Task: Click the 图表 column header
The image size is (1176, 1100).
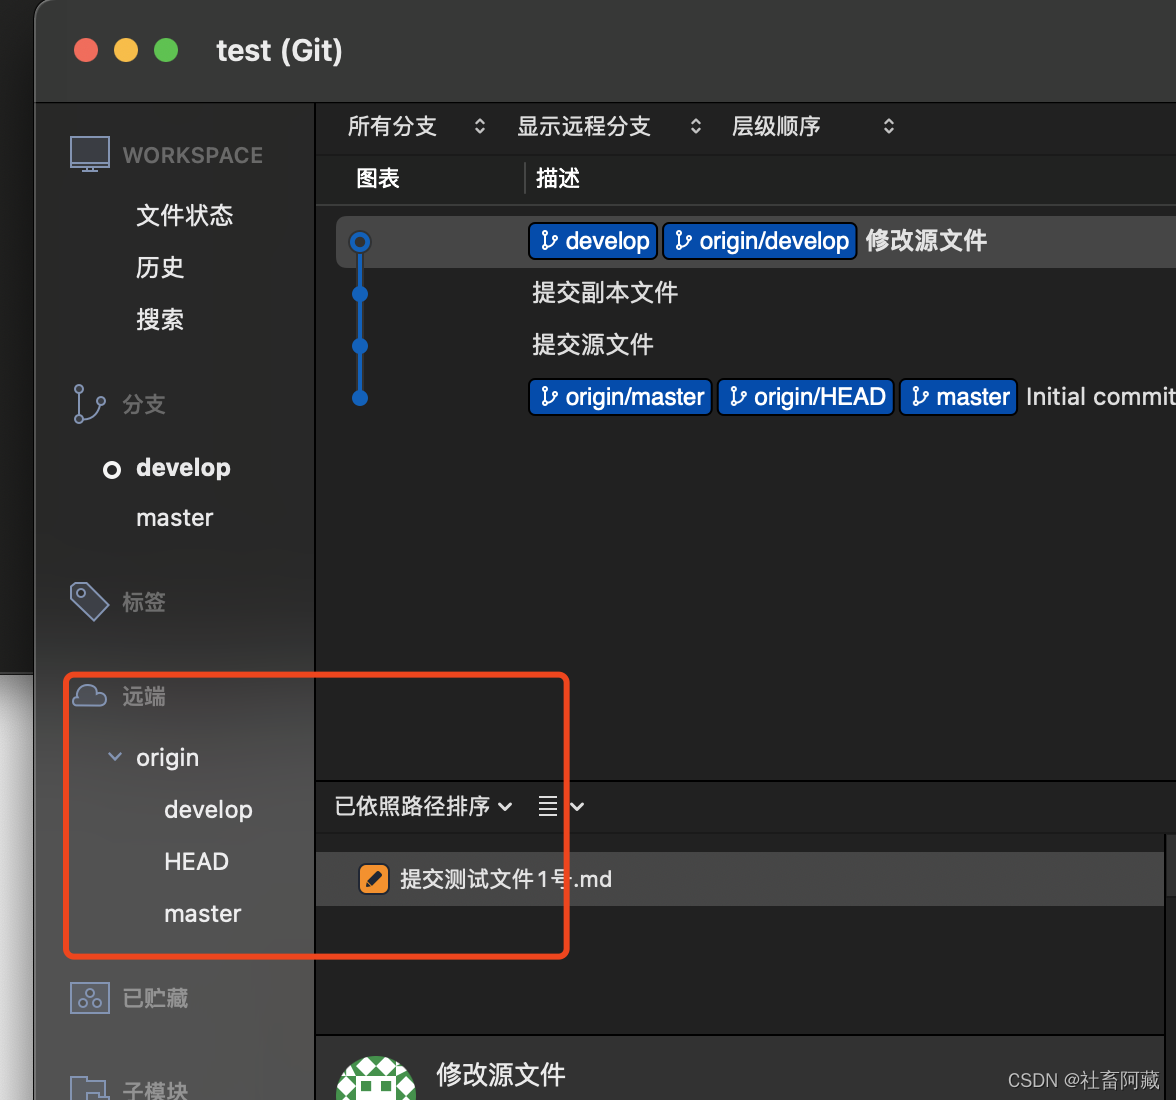Action: (377, 178)
